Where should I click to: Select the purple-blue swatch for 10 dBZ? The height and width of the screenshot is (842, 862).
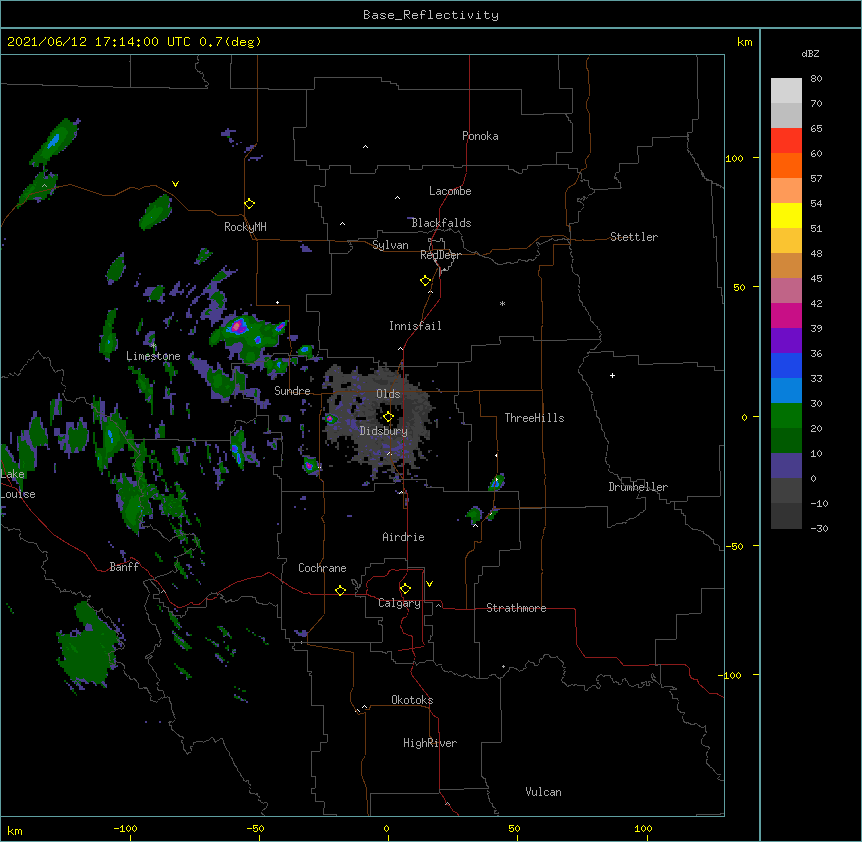[x=786, y=466]
